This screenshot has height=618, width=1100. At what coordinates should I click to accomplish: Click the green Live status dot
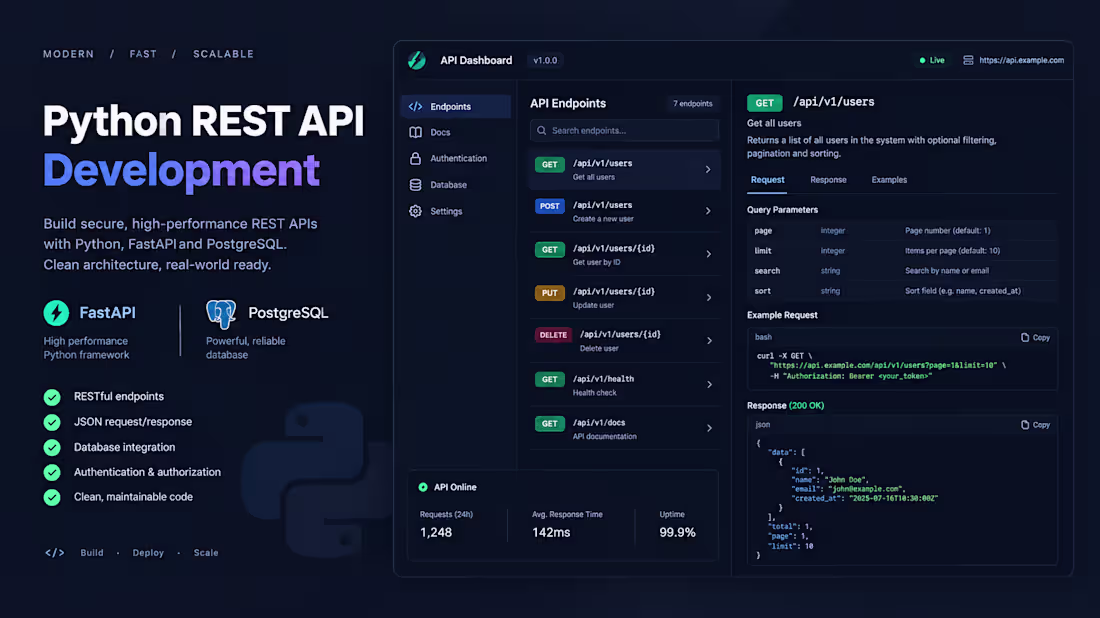point(923,60)
